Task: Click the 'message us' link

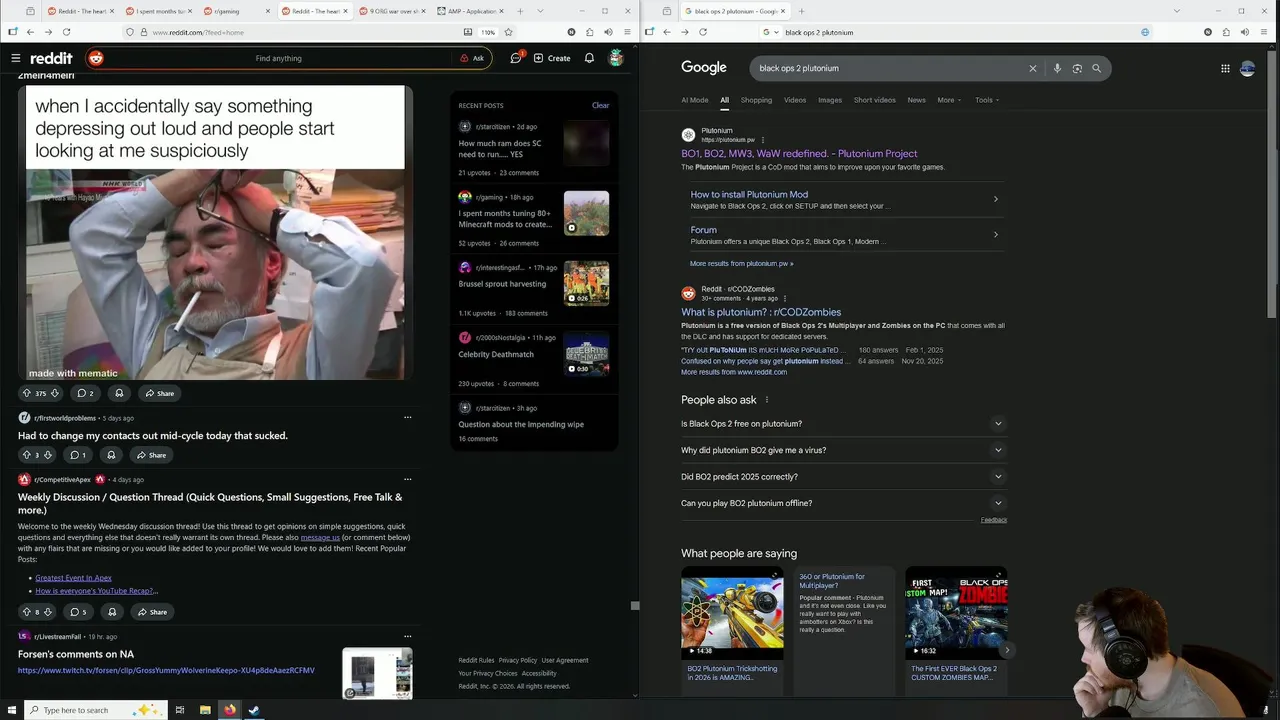Action: tap(320, 537)
